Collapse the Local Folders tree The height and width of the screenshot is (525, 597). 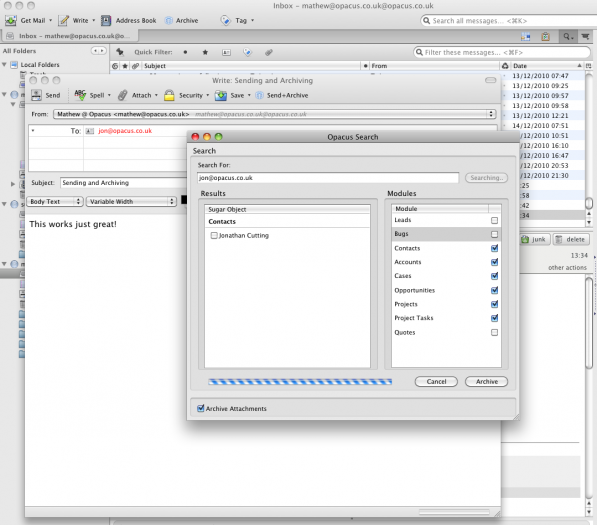[4, 65]
